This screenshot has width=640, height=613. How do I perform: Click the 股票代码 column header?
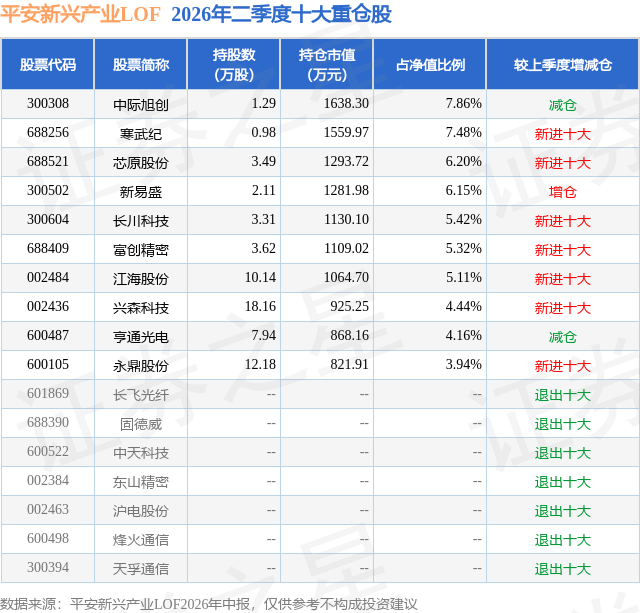point(48,64)
